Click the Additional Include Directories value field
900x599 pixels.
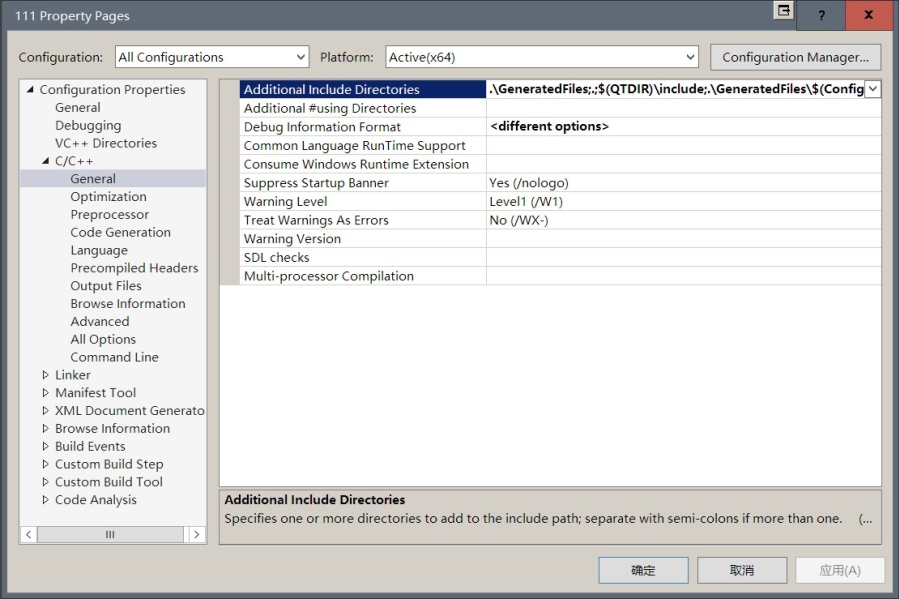[676, 89]
